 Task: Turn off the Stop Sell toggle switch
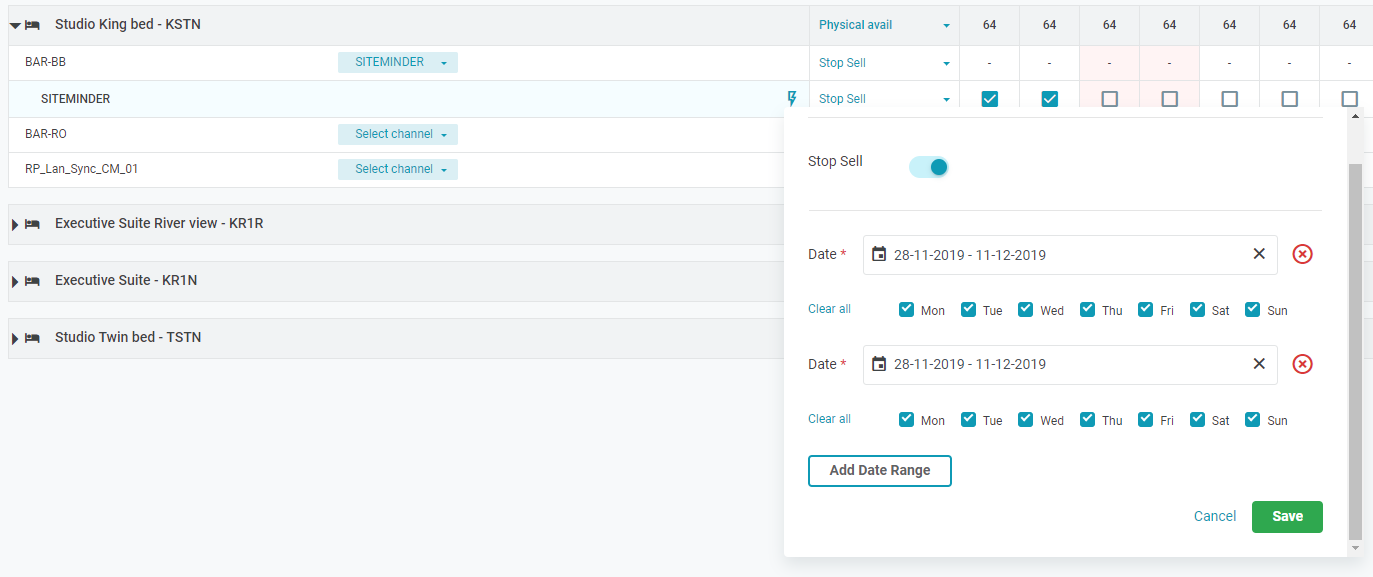click(x=929, y=167)
